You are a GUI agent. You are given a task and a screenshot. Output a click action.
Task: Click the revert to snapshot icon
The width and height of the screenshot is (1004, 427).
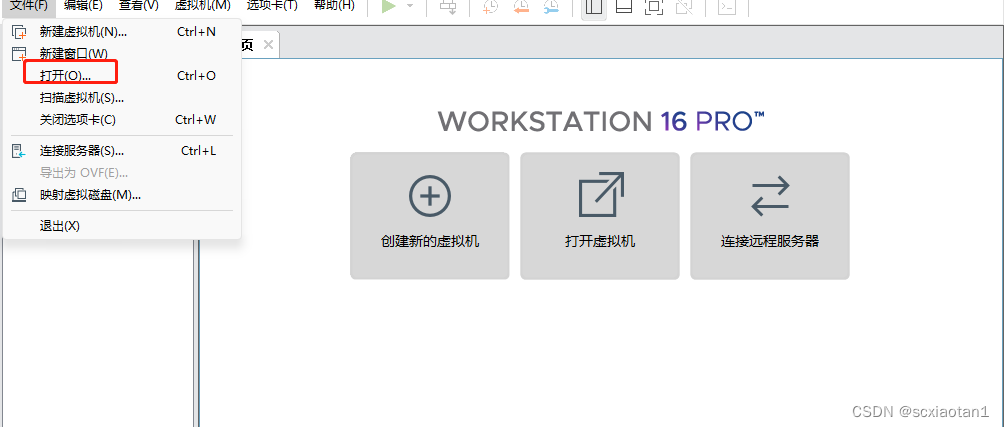coord(521,6)
